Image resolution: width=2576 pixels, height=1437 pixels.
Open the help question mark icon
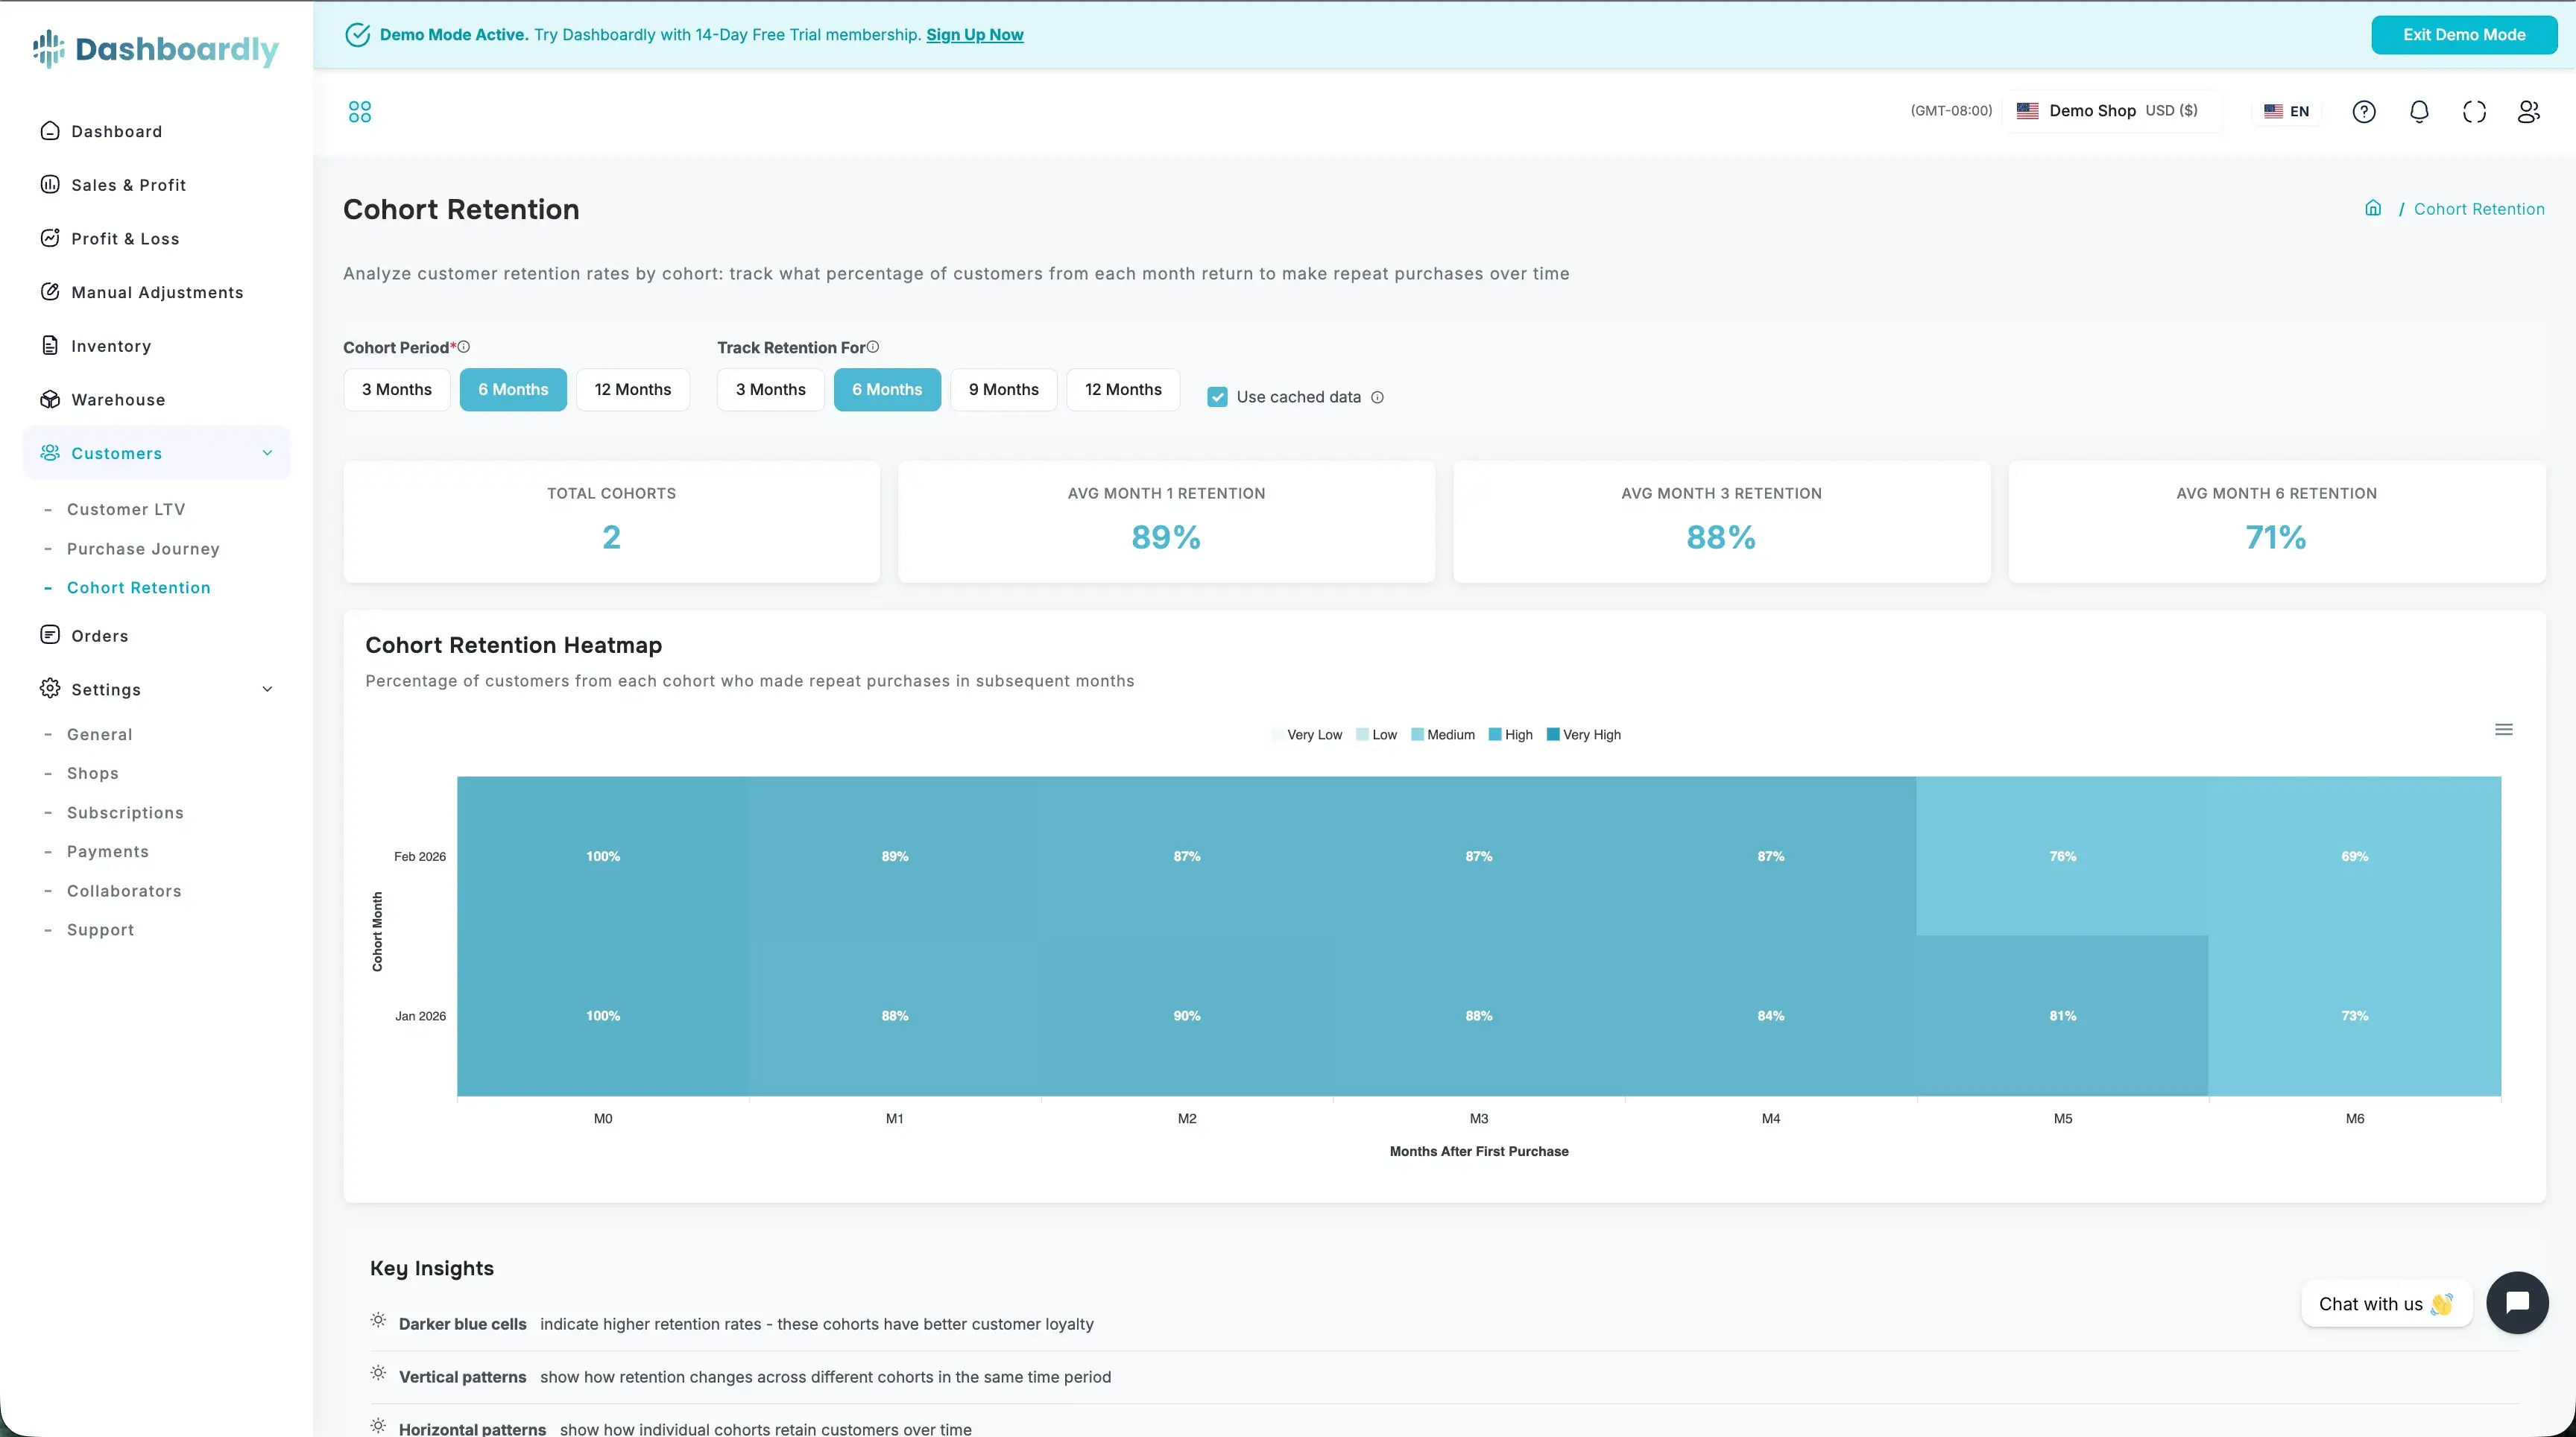pos(2363,111)
